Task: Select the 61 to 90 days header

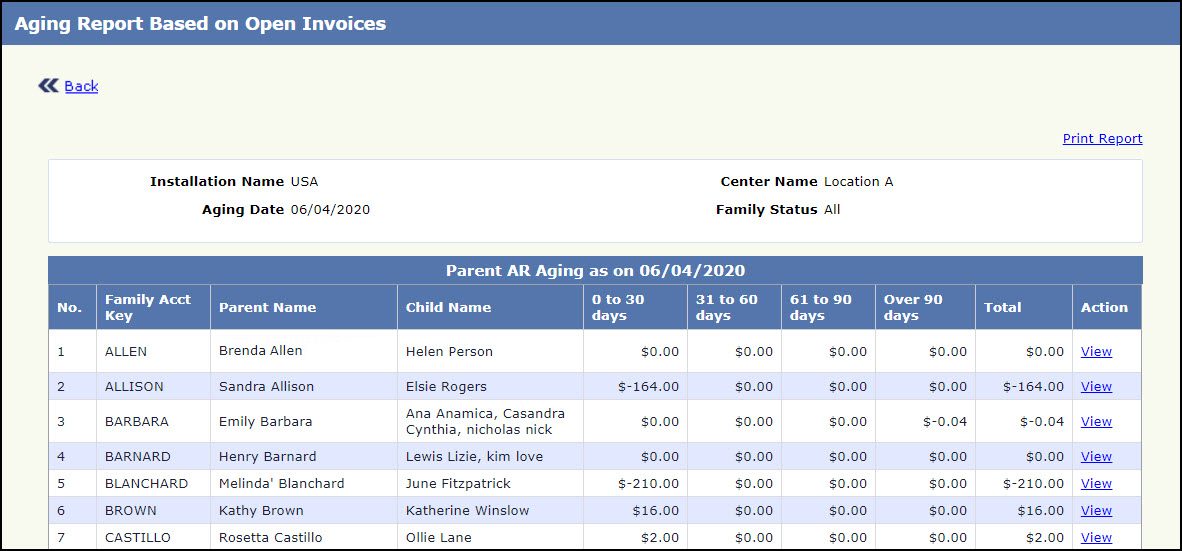Action: click(820, 308)
